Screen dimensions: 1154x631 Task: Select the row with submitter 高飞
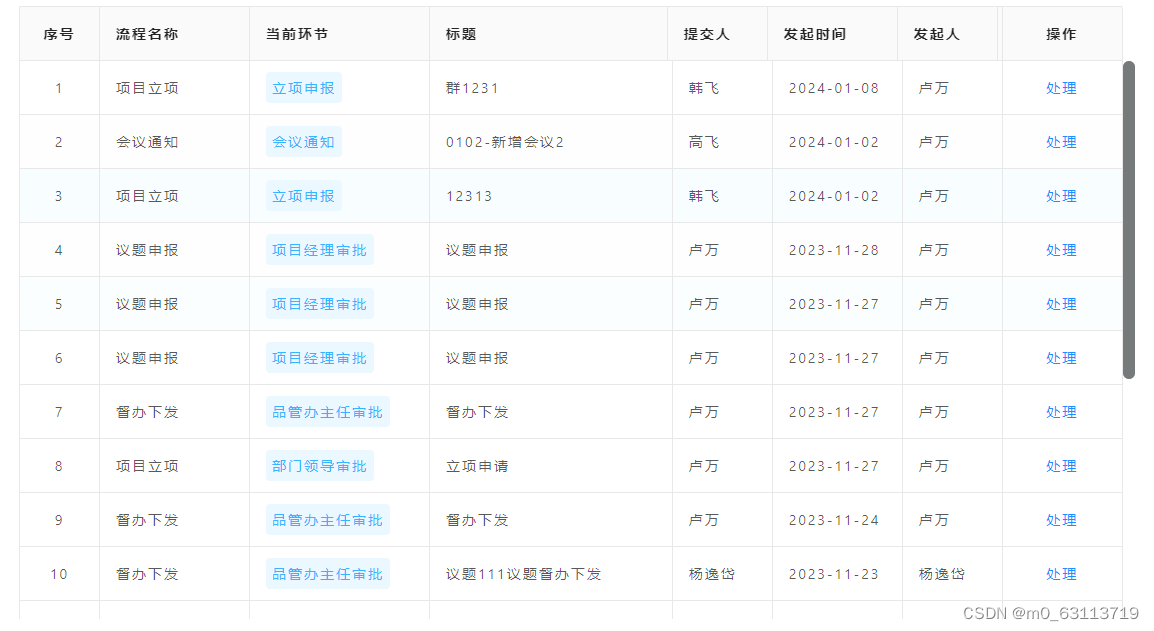point(705,142)
